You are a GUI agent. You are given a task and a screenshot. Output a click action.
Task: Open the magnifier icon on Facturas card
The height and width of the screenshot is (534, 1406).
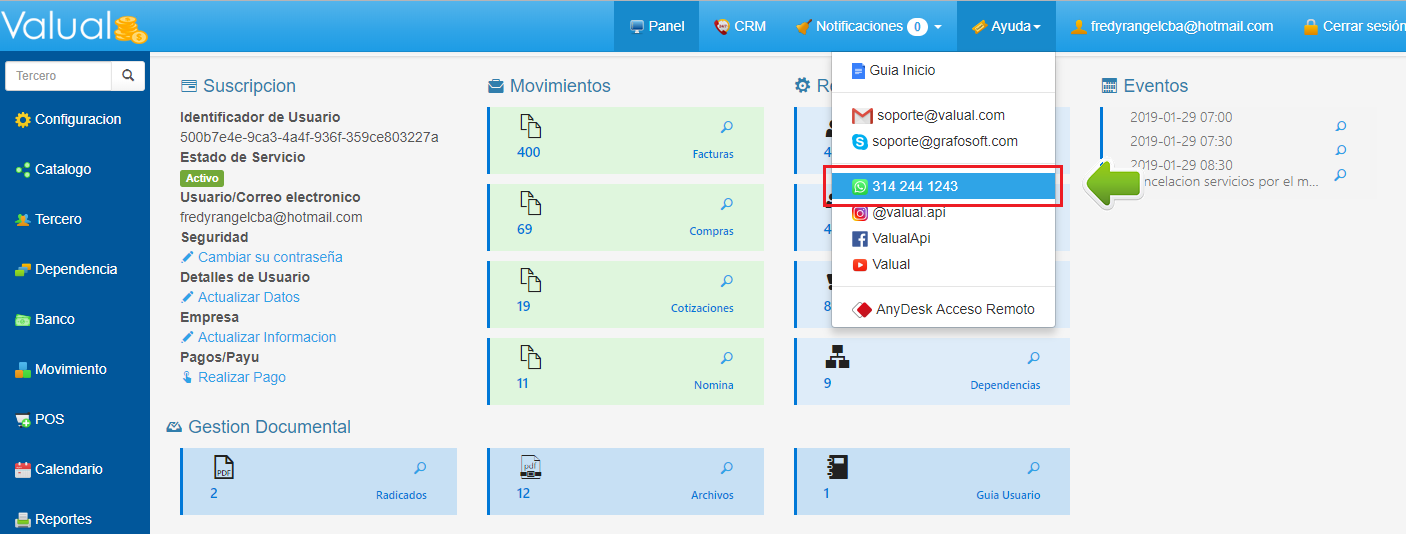(x=727, y=127)
